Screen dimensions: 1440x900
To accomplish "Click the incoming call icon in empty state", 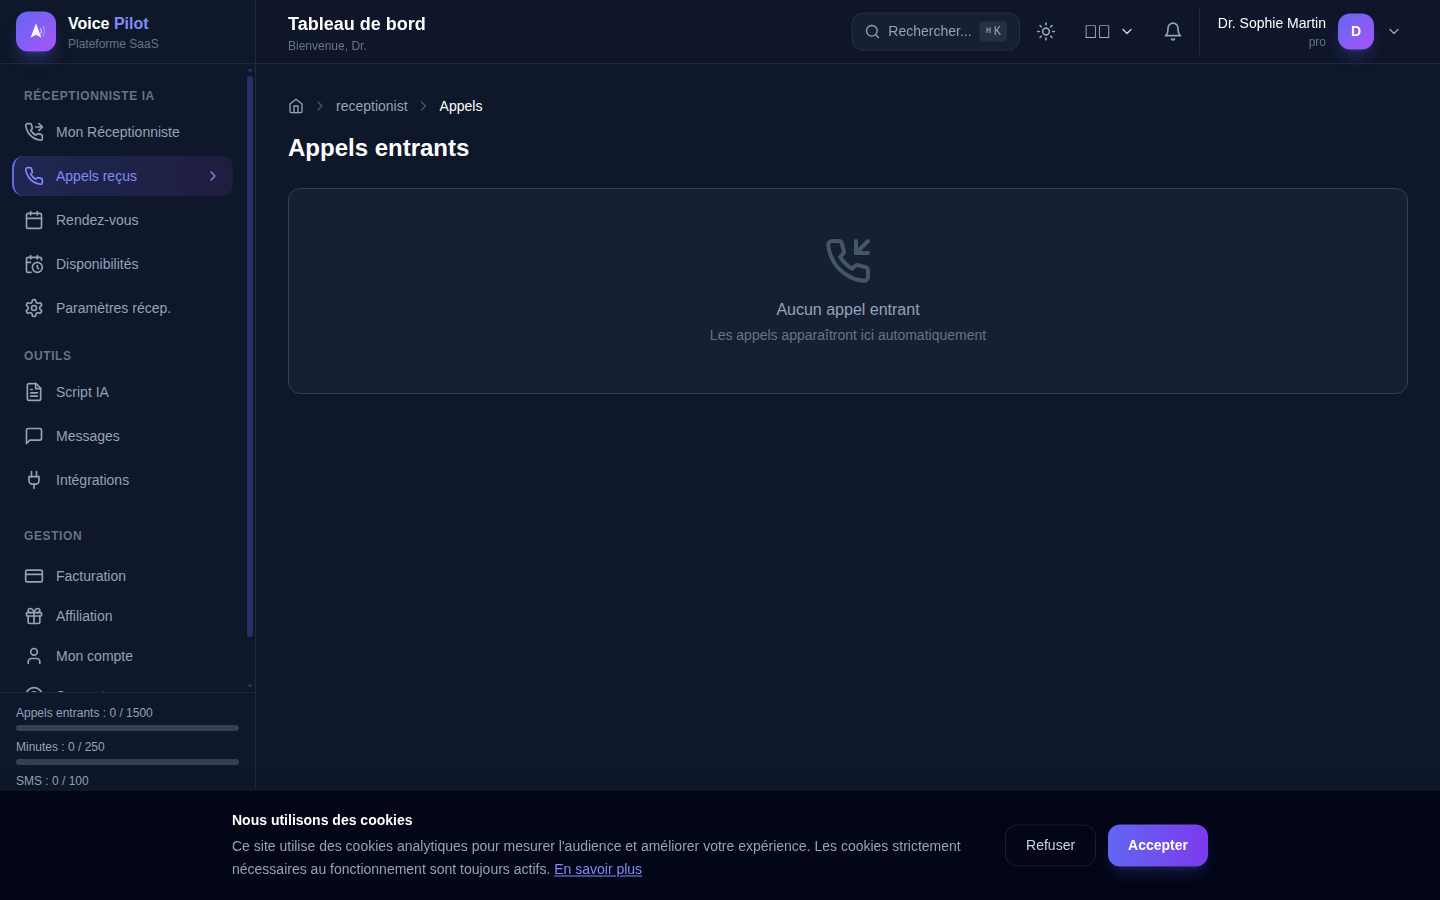I will tap(848, 260).
